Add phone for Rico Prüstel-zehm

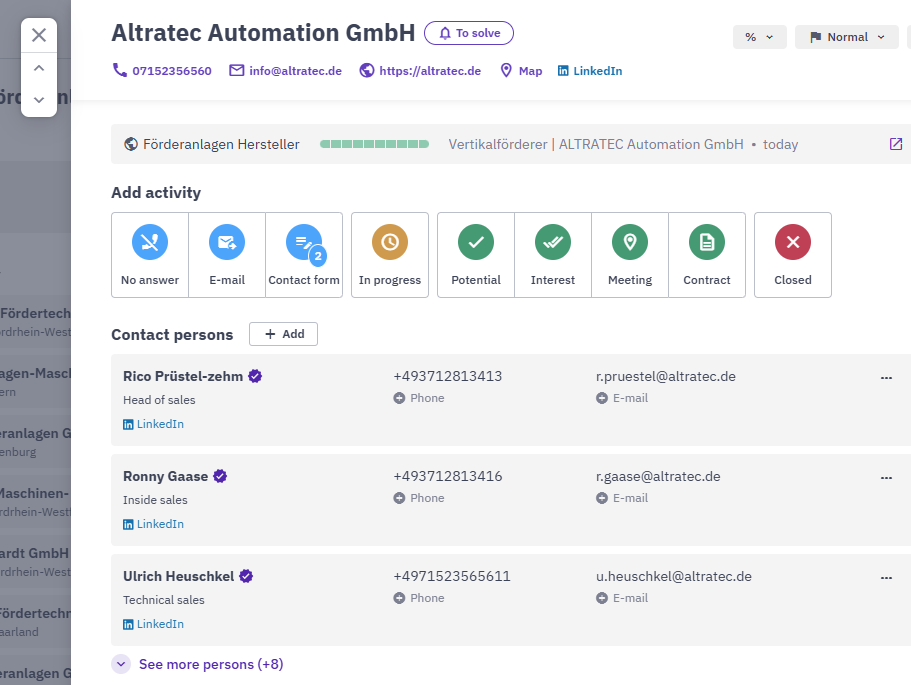point(419,398)
